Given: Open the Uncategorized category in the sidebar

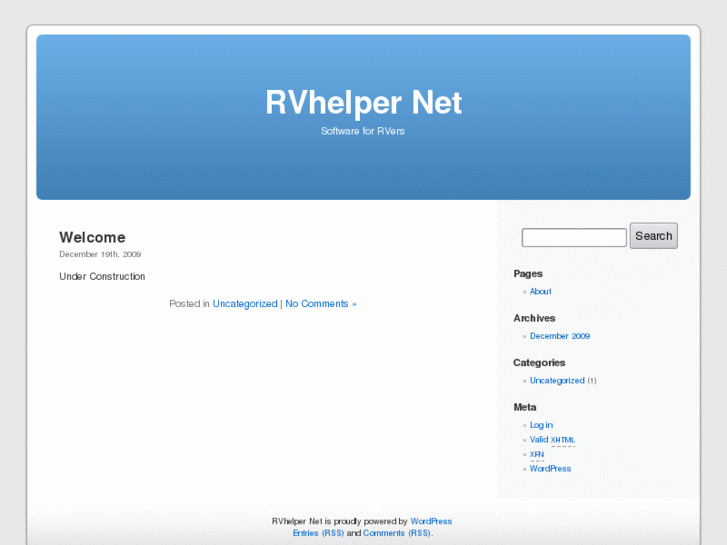Looking at the screenshot, I should (557, 380).
